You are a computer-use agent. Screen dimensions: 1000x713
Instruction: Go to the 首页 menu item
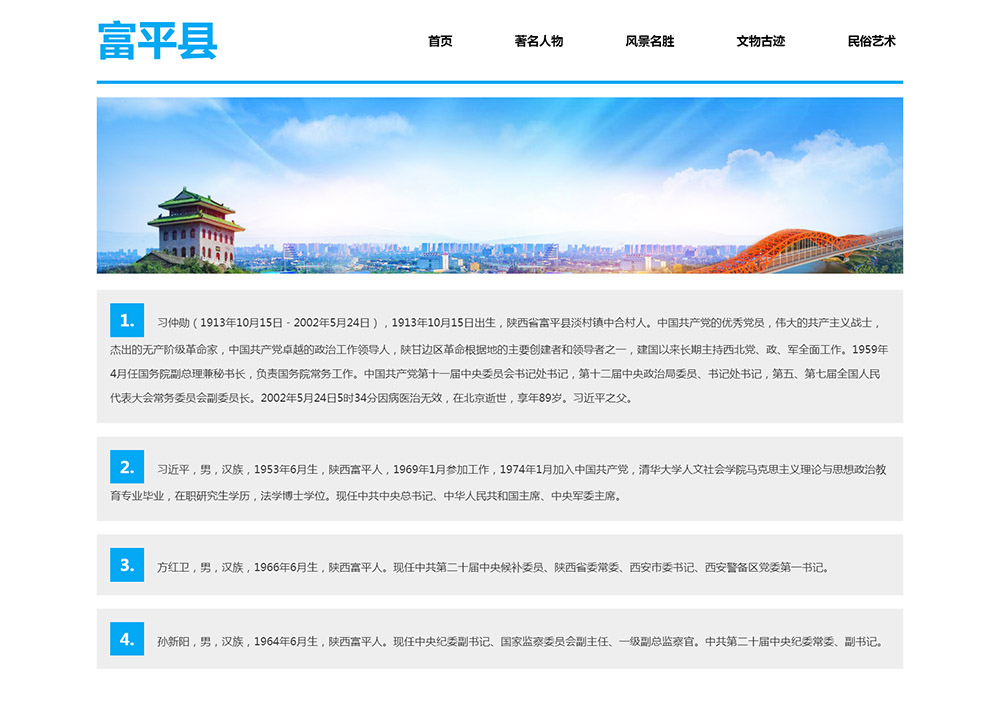click(440, 41)
